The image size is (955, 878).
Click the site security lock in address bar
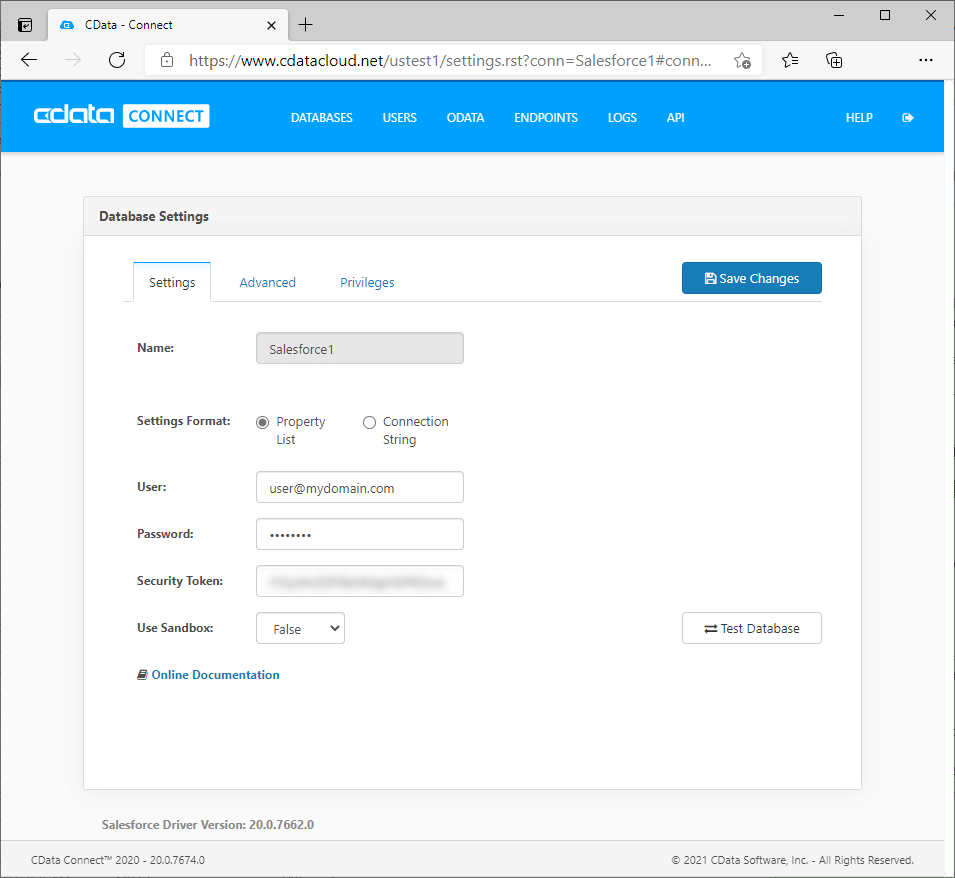(166, 60)
